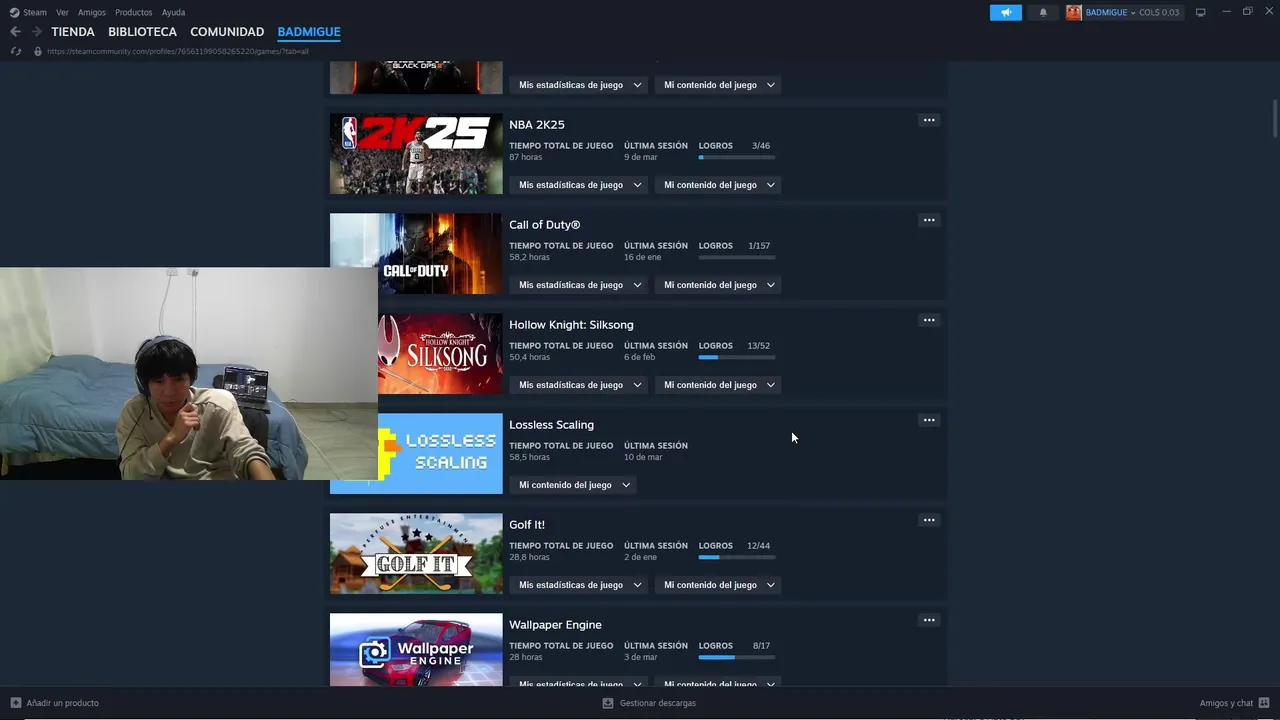Open the Ver menu

point(62,12)
